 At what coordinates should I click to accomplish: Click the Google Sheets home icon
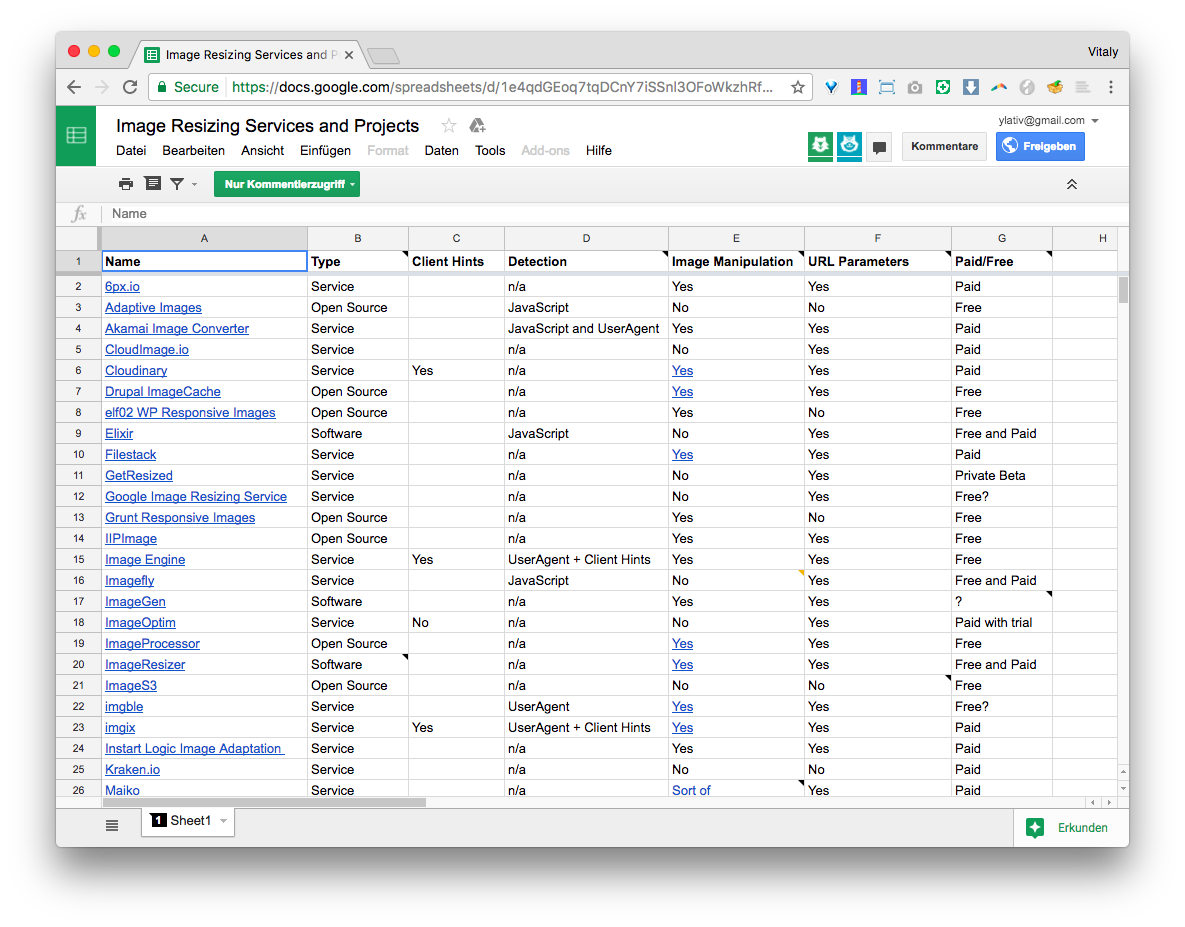tap(76, 136)
